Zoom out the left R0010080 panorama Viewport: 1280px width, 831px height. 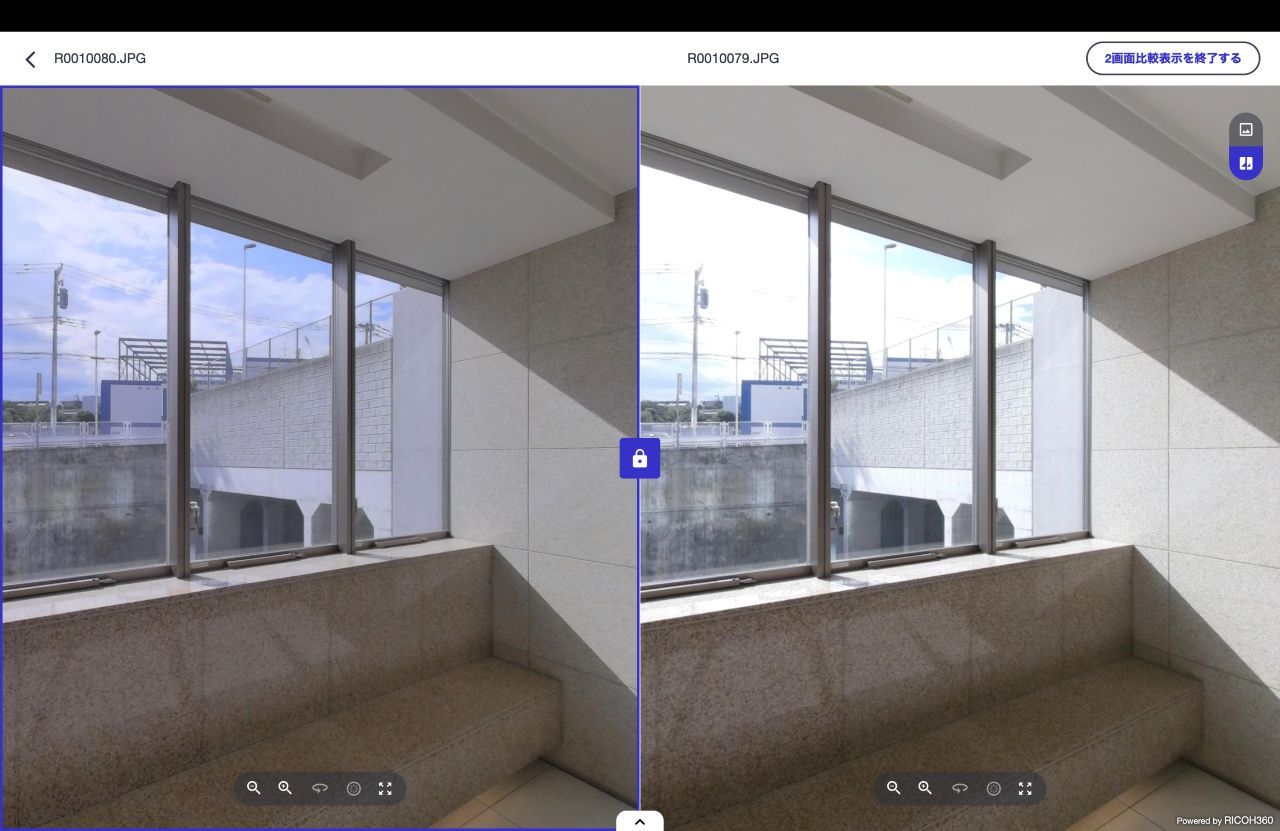254,788
